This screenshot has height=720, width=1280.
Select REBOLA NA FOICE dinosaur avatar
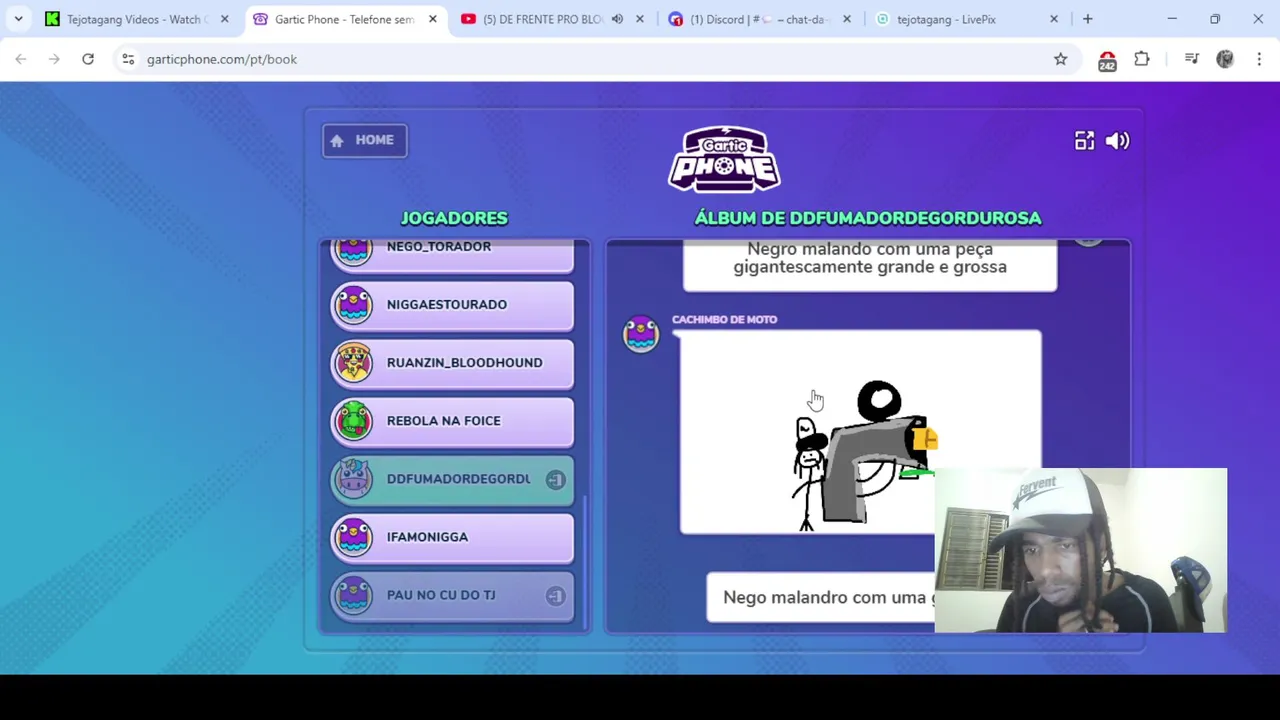pyautogui.click(x=353, y=420)
